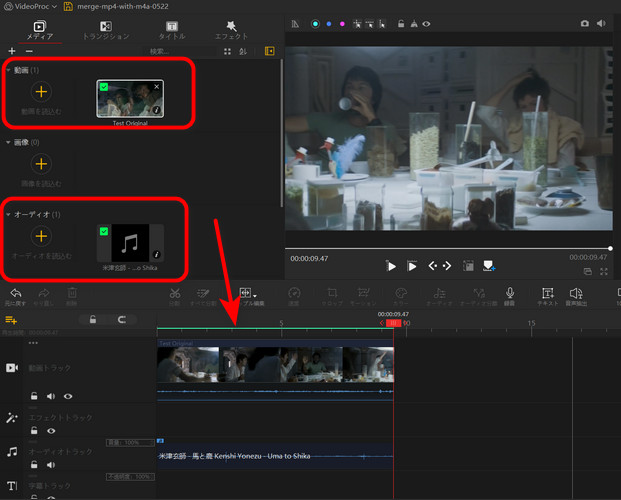This screenshot has height=500, width=621.
Task: Toggle the yellow media panel layout icon
Action: point(270,51)
